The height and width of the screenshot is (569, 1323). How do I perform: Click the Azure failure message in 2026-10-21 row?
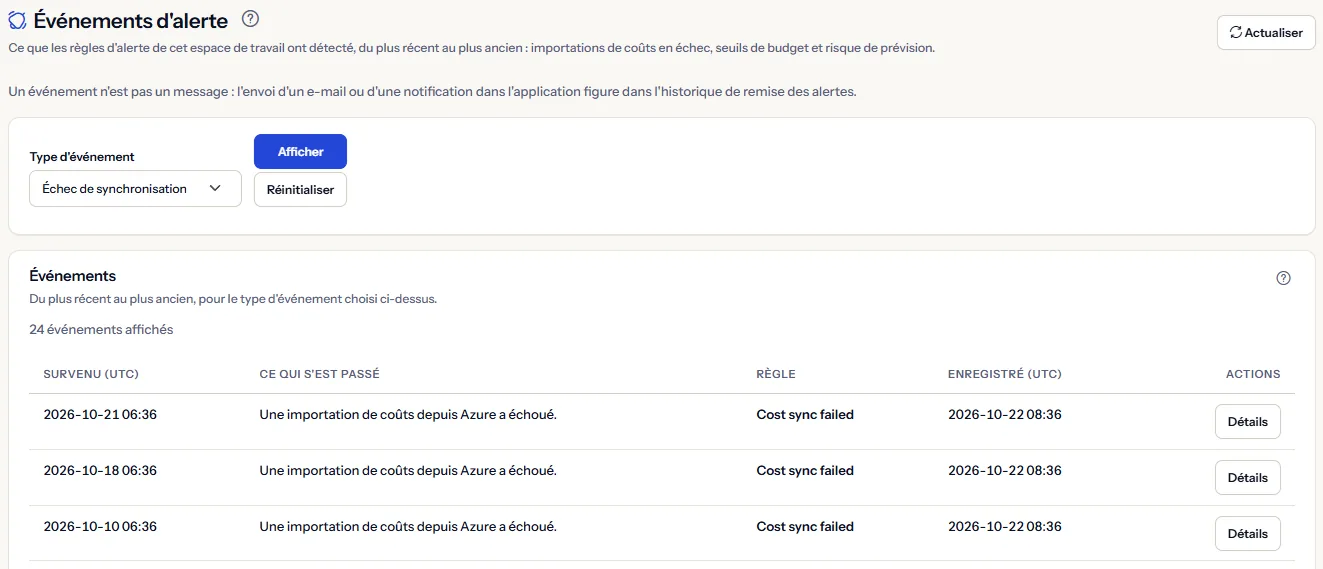pos(408,415)
